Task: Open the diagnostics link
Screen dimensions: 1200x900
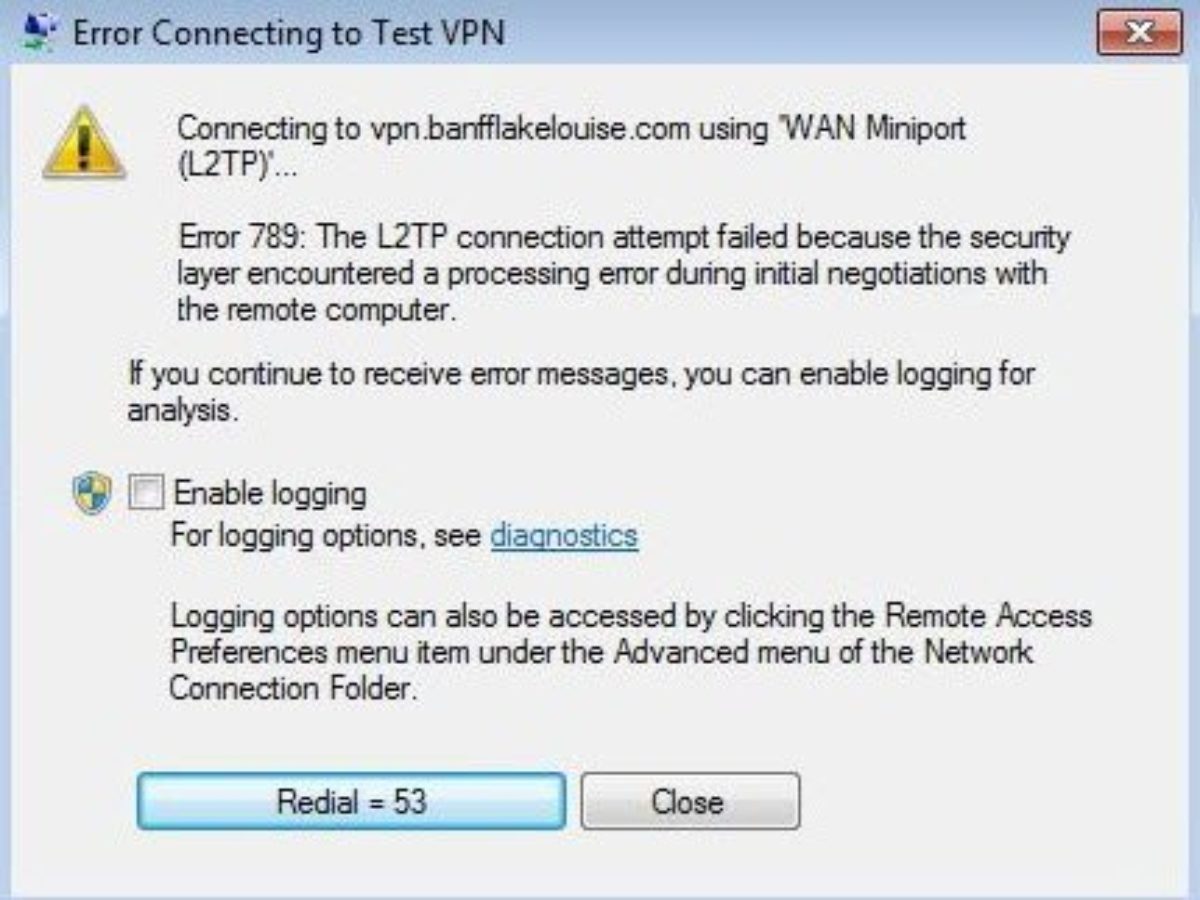Action: coord(563,536)
